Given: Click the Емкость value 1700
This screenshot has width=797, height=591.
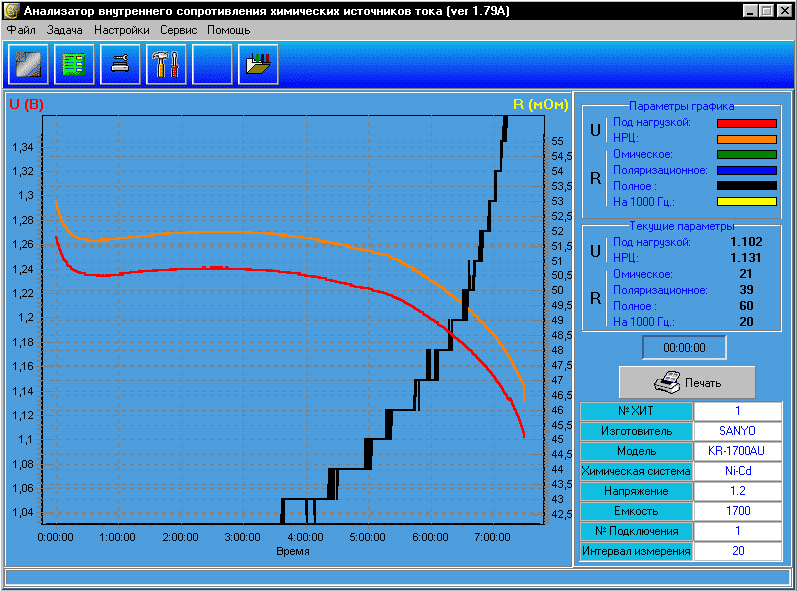Looking at the screenshot, I should coord(738,511).
